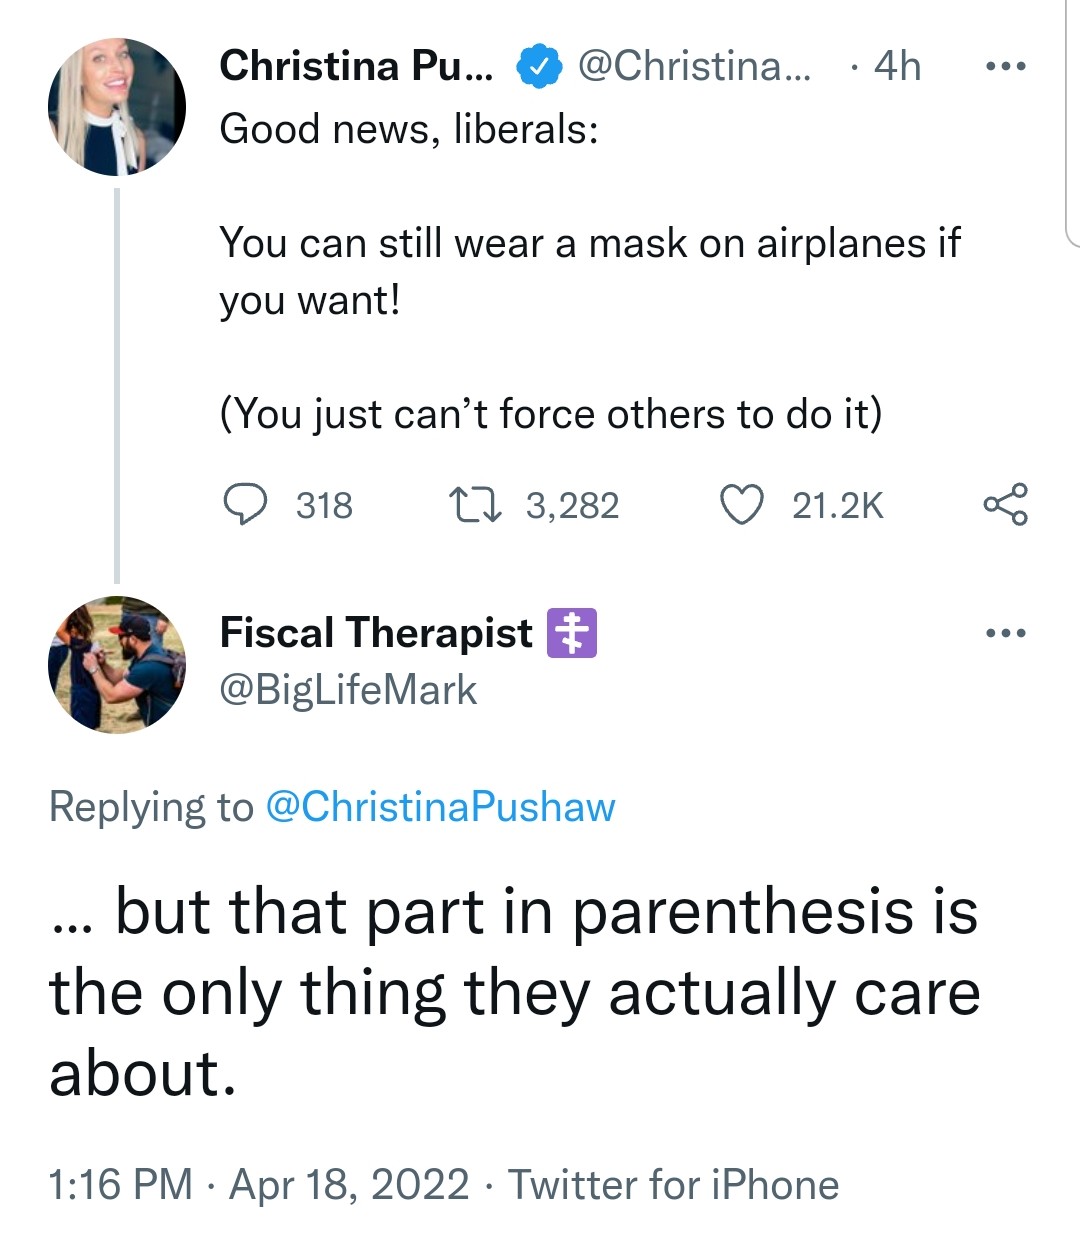This screenshot has height=1249, width=1080.
Task: Tap the retweet arrows icon
Action: tap(475, 505)
